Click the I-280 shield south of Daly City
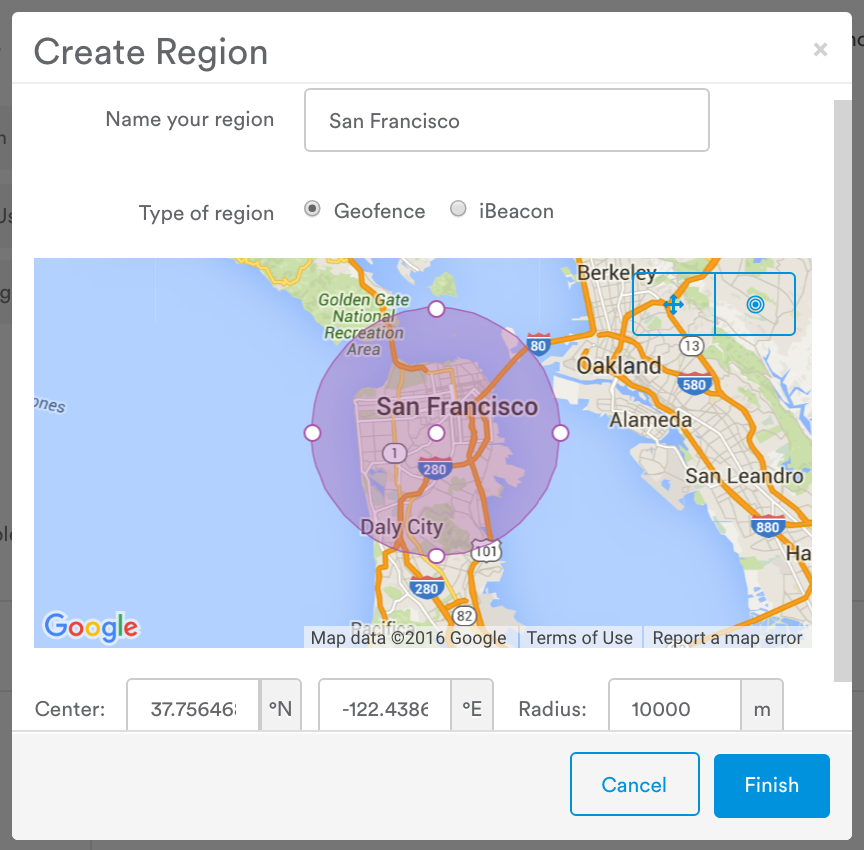864x850 pixels. pyautogui.click(x=426, y=588)
